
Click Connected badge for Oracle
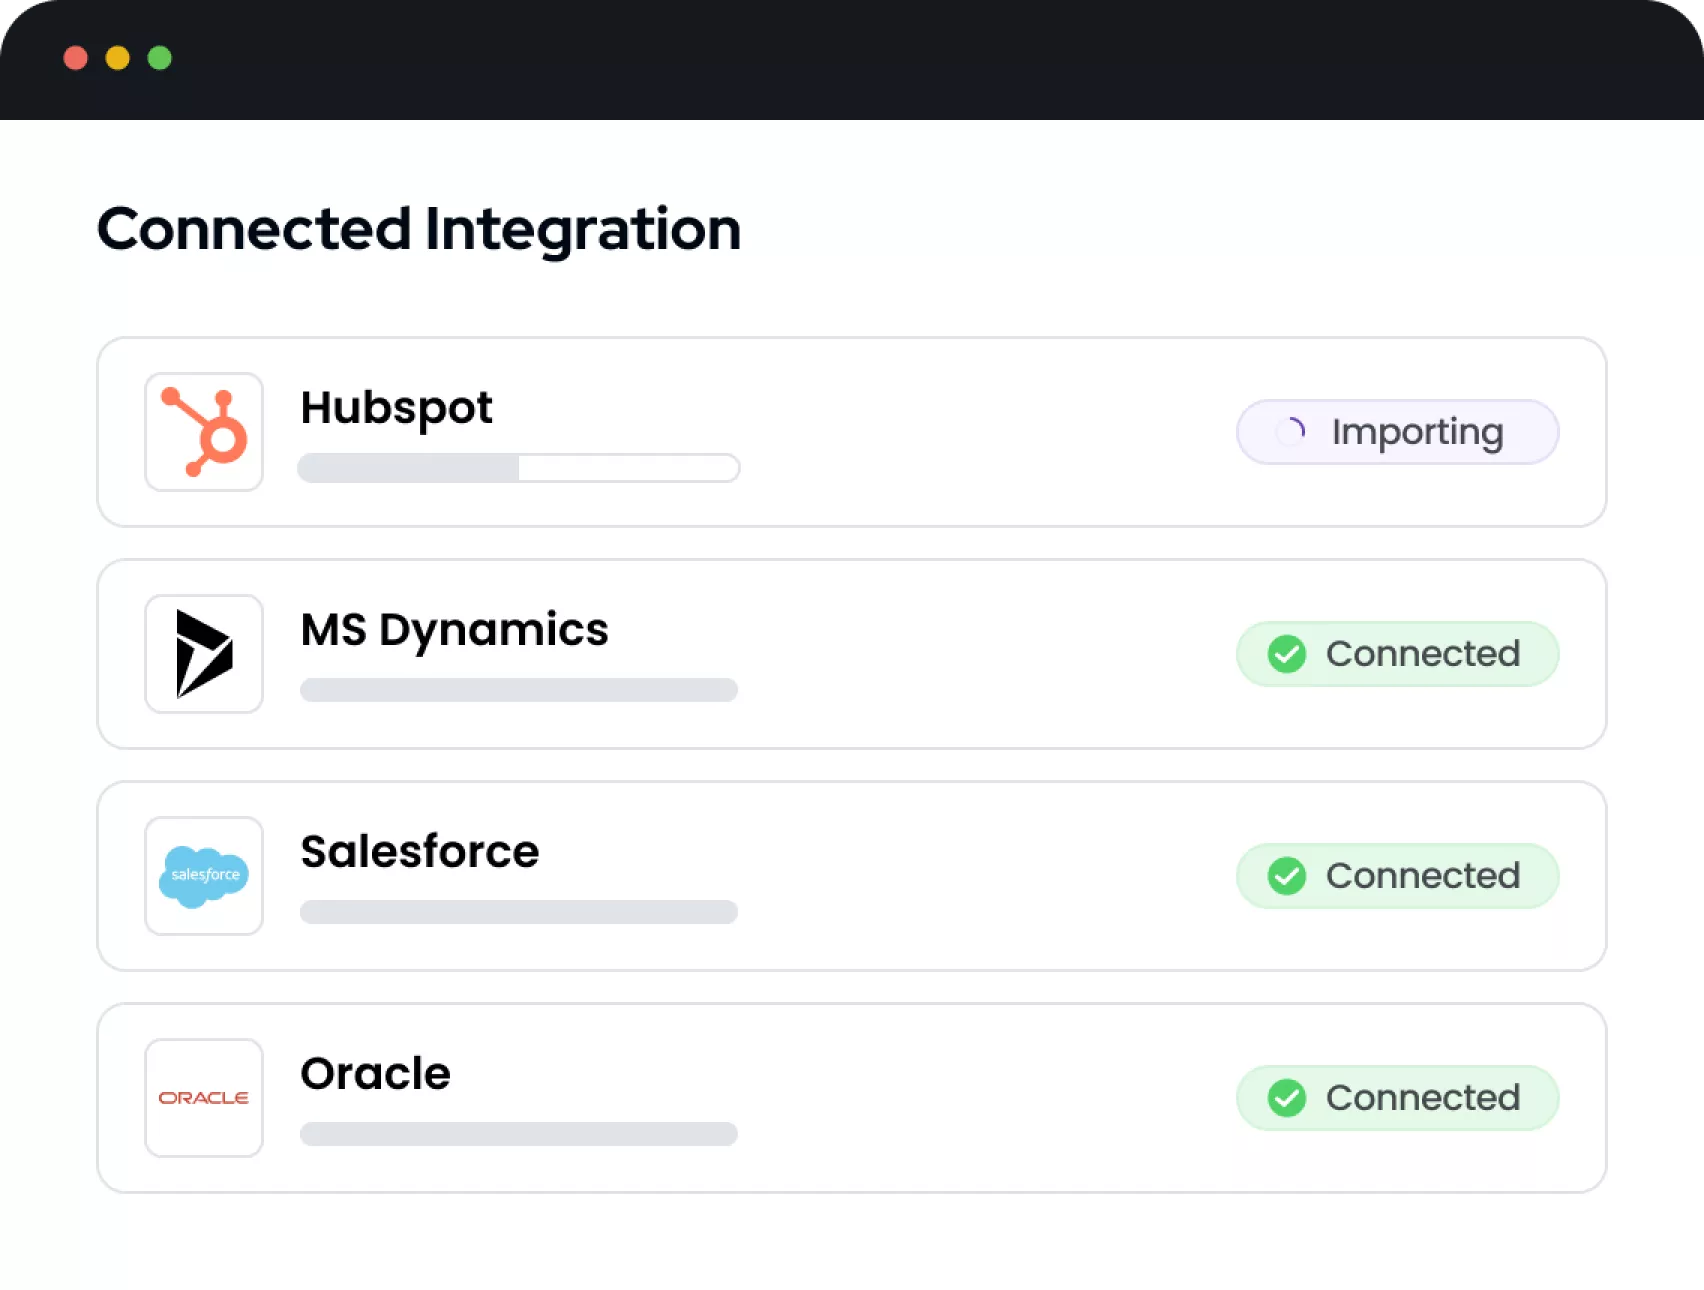point(1398,1098)
